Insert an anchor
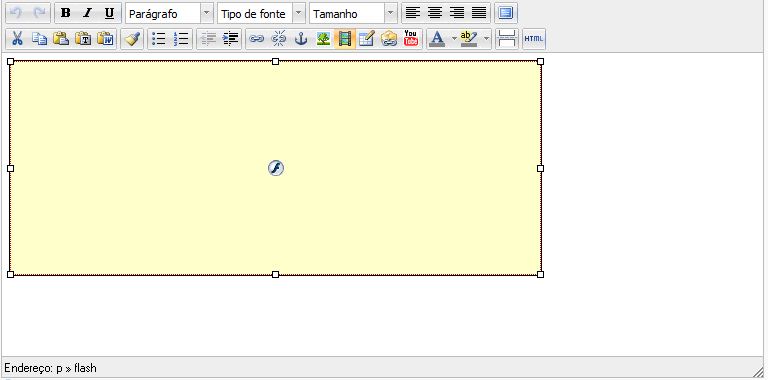 (x=301, y=39)
